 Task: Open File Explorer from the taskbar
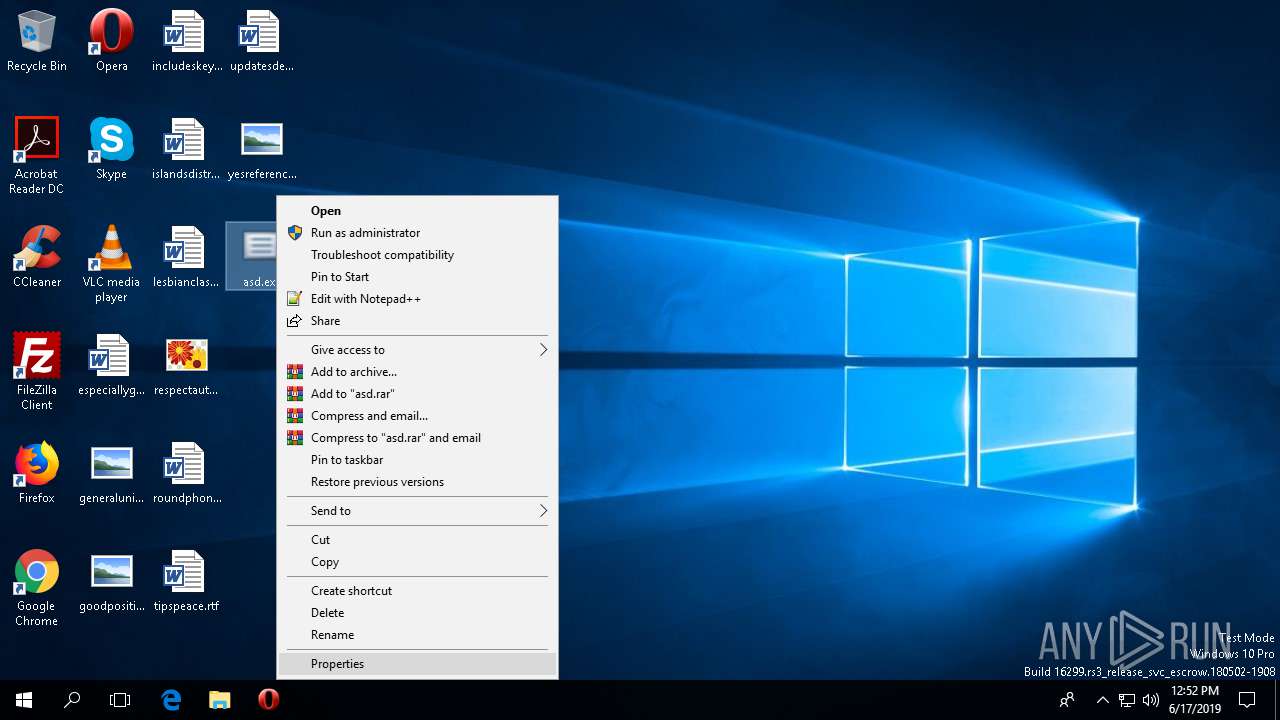(x=219, y=700)
